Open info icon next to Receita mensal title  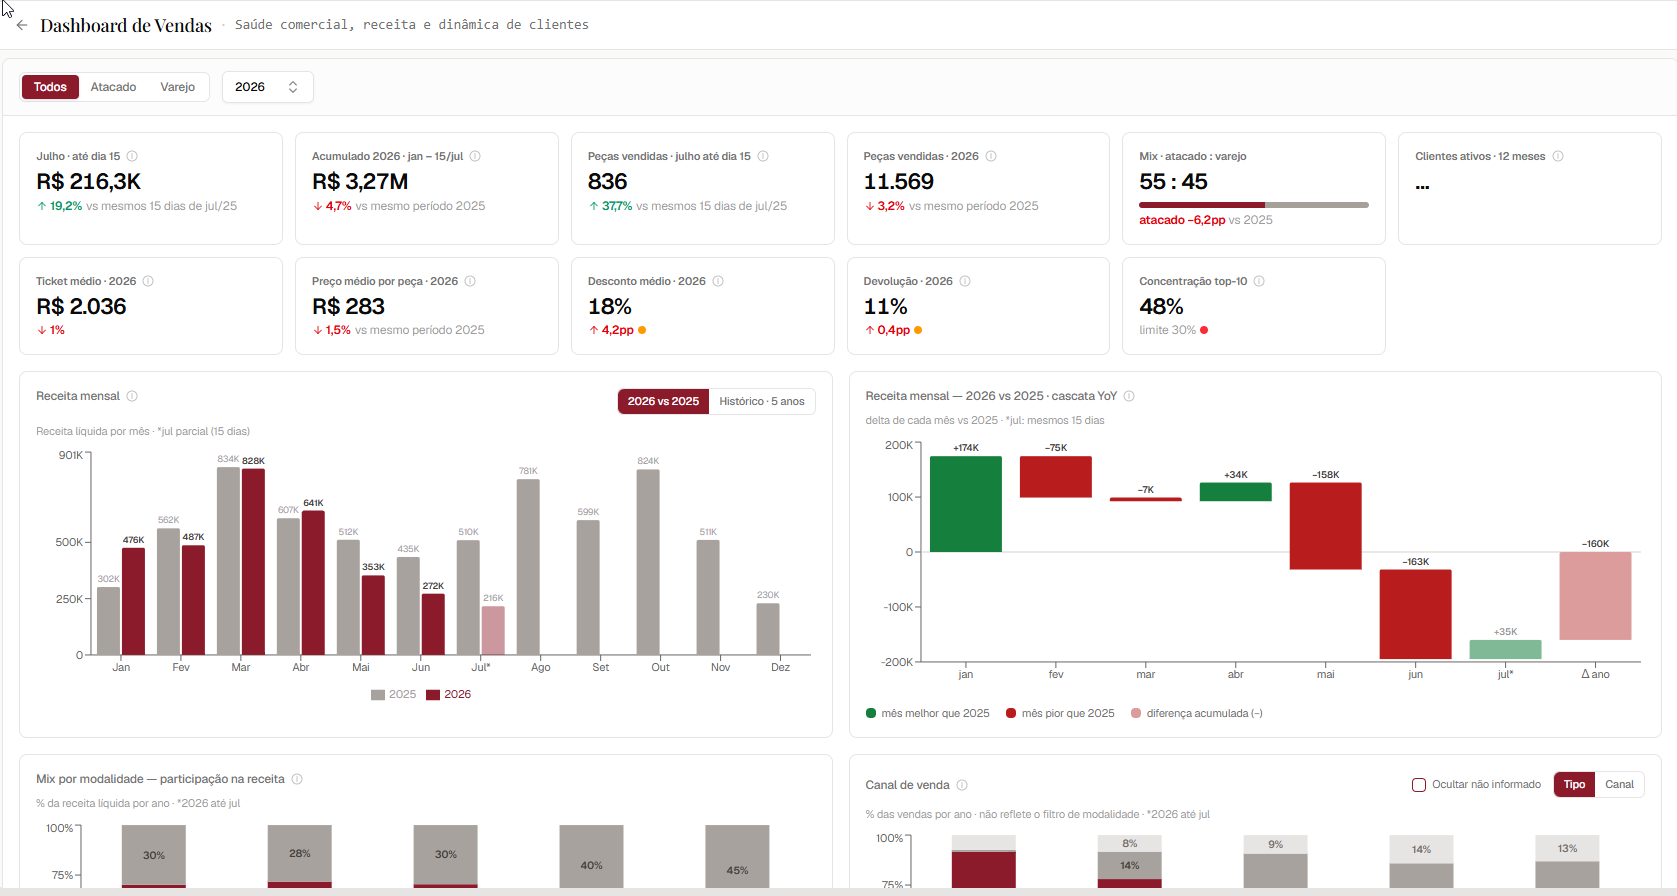pyautogui.click(x=132, y=396)
